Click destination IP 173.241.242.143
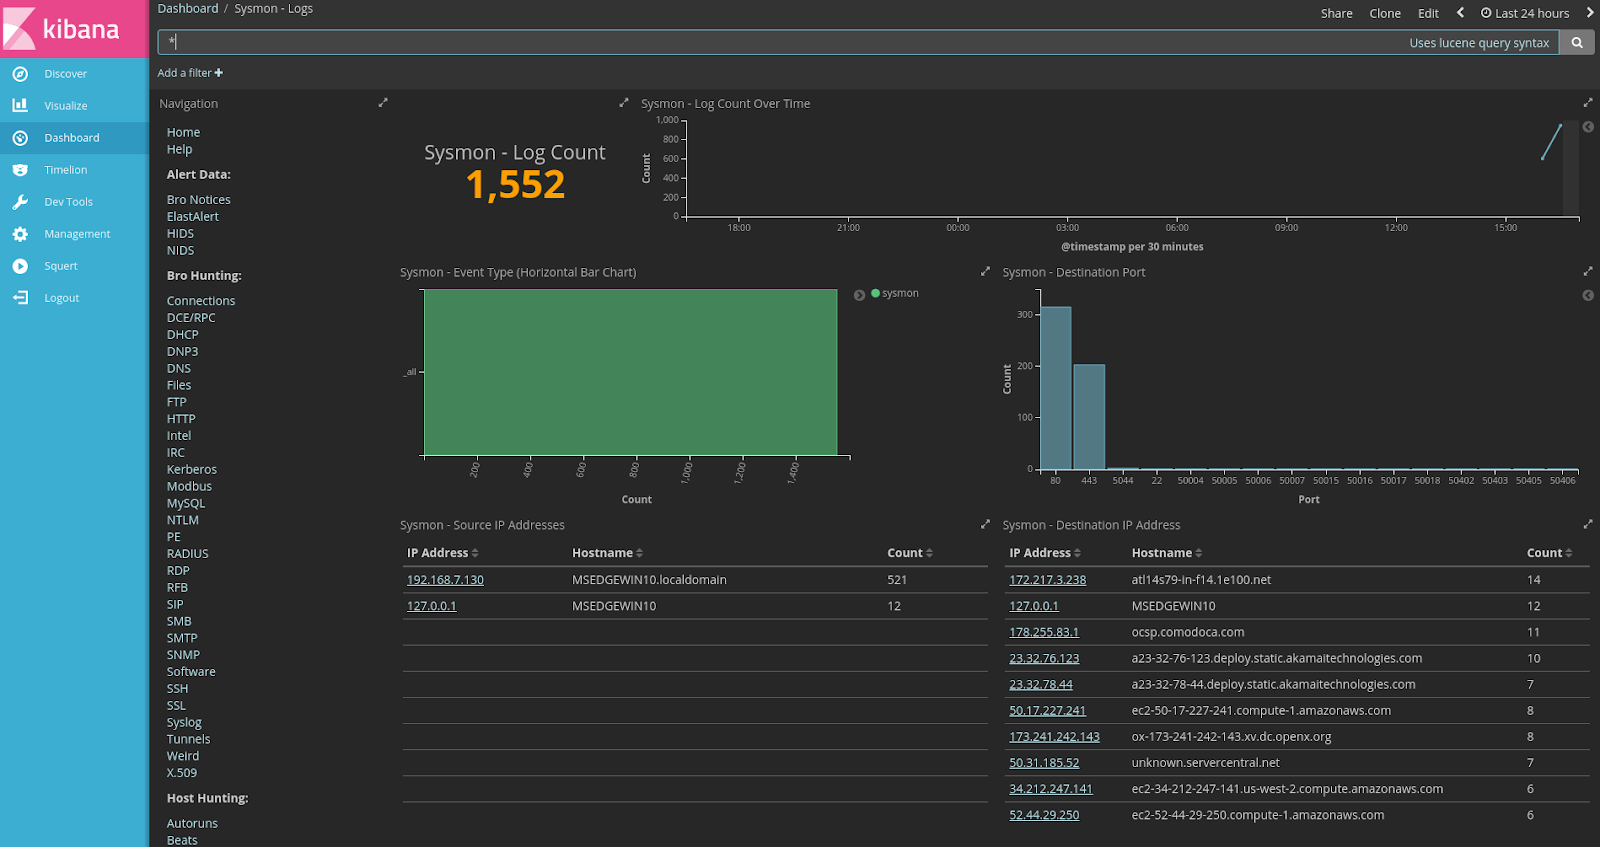The height and width of the screenshot is (847, 1600). (x=1054, y=737)
